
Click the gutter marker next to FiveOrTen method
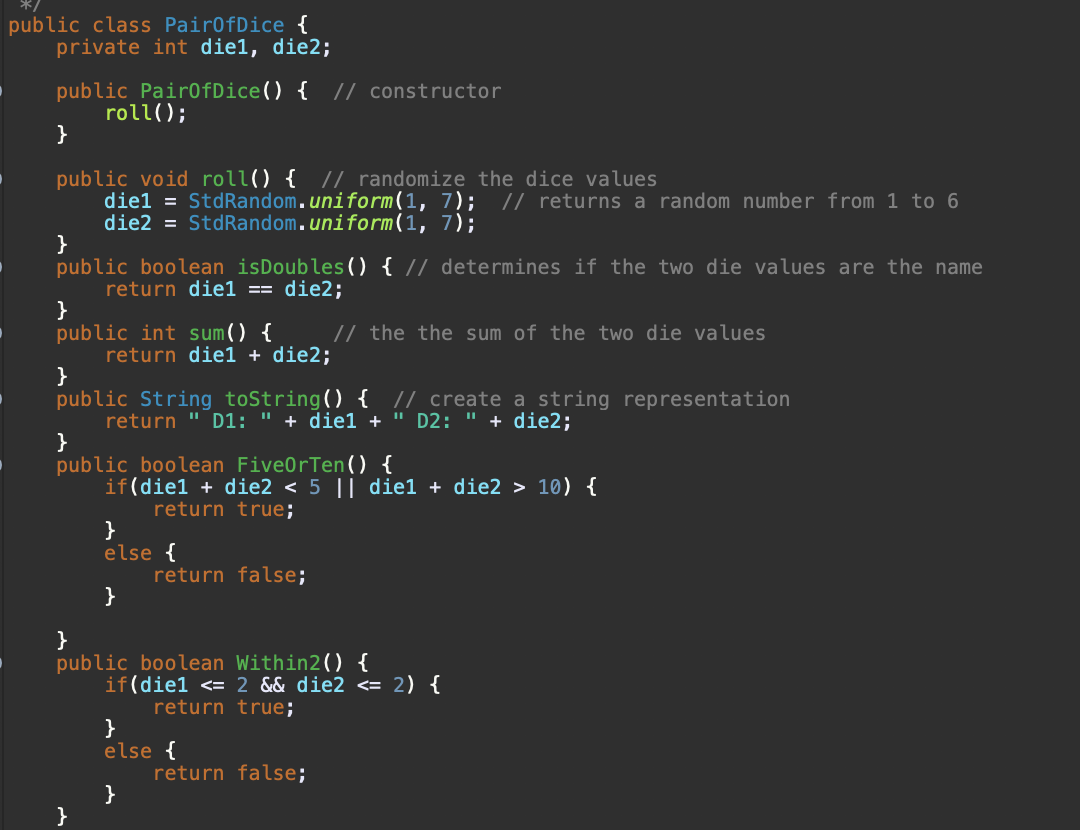[x=3, y=465]
